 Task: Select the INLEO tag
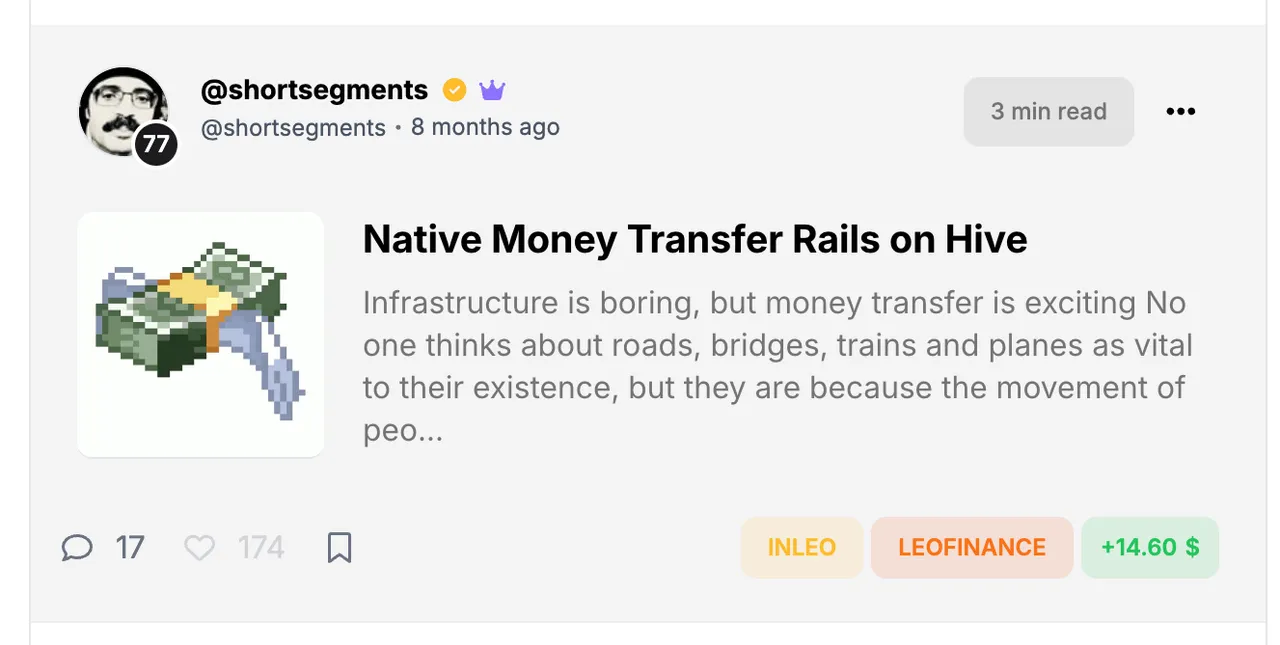802,547
